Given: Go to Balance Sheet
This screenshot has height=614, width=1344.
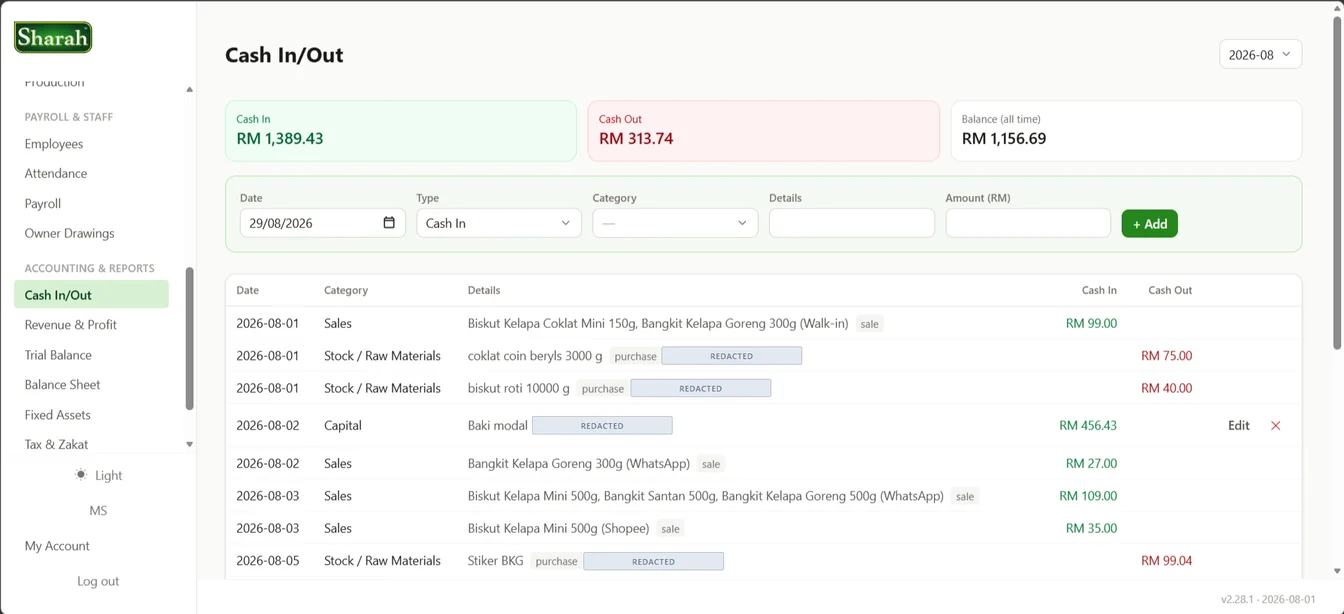Looking at the screenshot, I should pyautogui.click(x=63, y=385).
